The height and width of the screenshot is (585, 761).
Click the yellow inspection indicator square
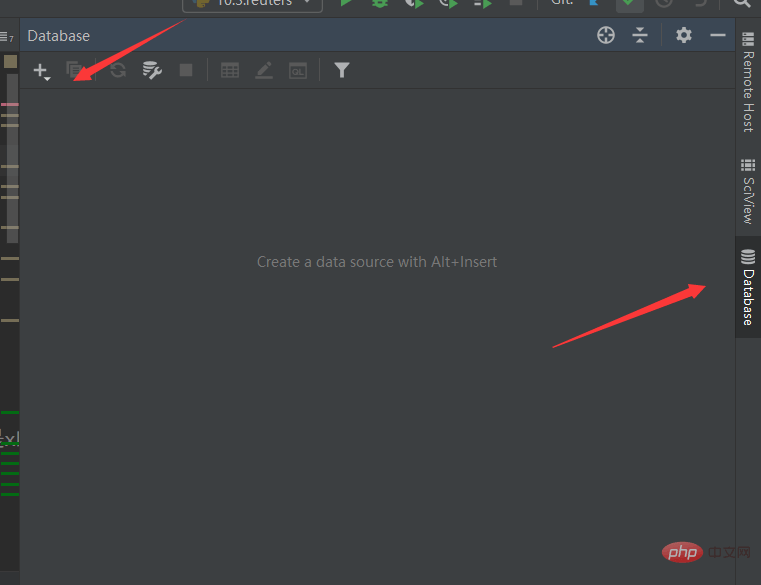click(10, 62)
